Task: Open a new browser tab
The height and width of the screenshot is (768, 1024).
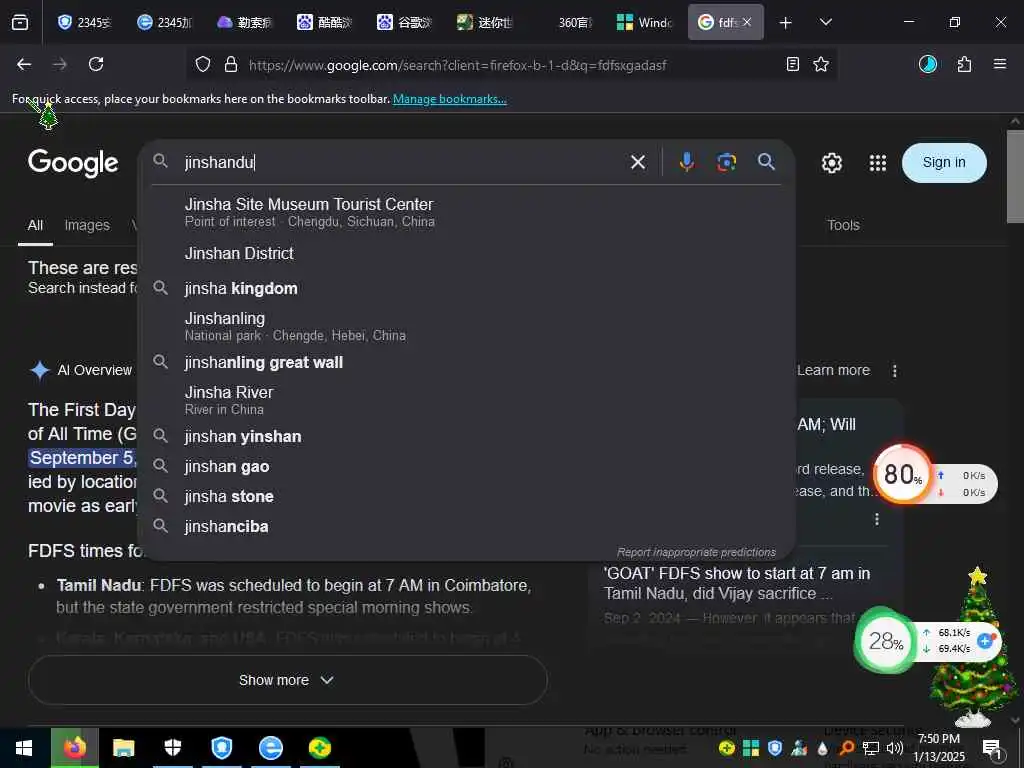Action: coord(785,23)
